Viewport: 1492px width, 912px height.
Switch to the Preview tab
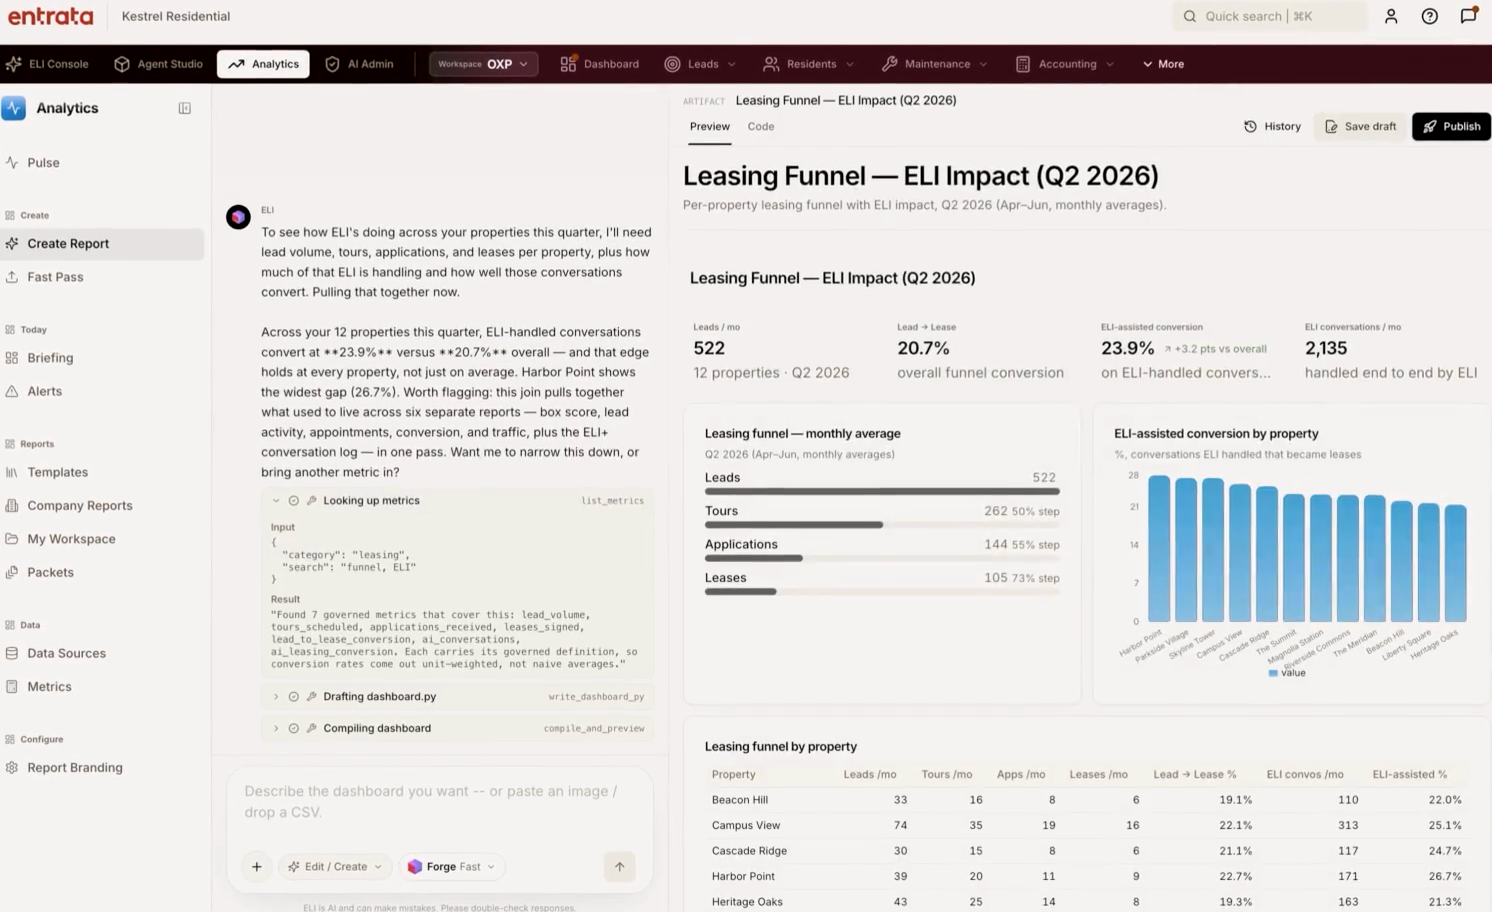click(x=709, y=127)
